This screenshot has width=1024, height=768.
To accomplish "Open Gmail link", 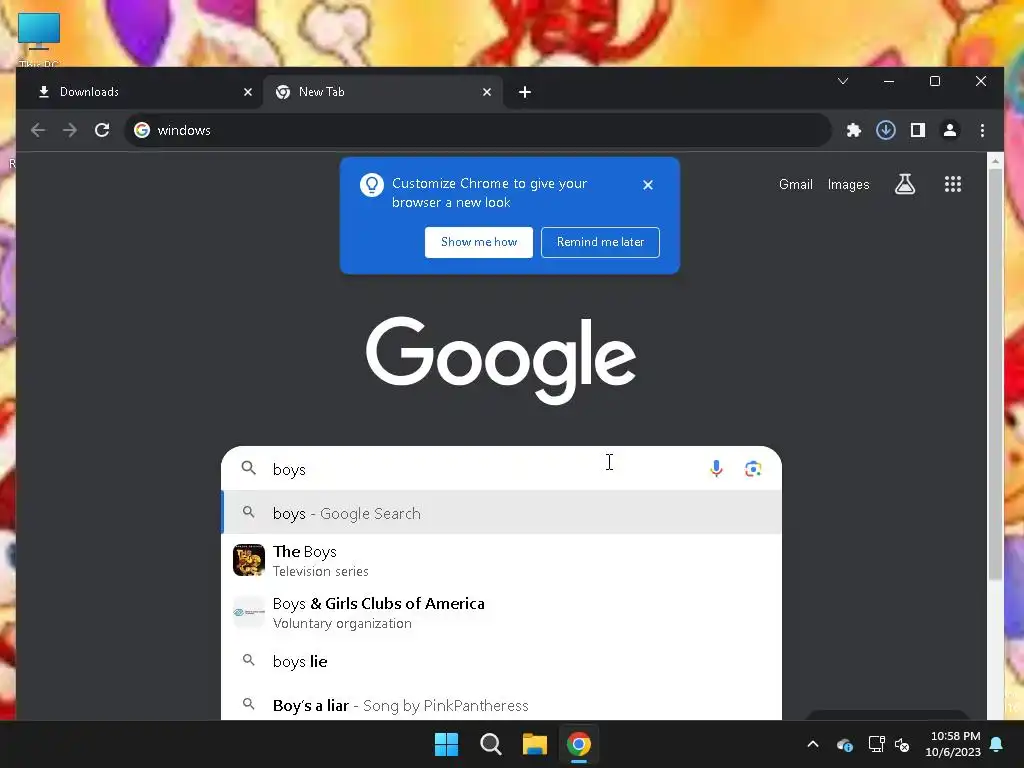I will 795,185.
